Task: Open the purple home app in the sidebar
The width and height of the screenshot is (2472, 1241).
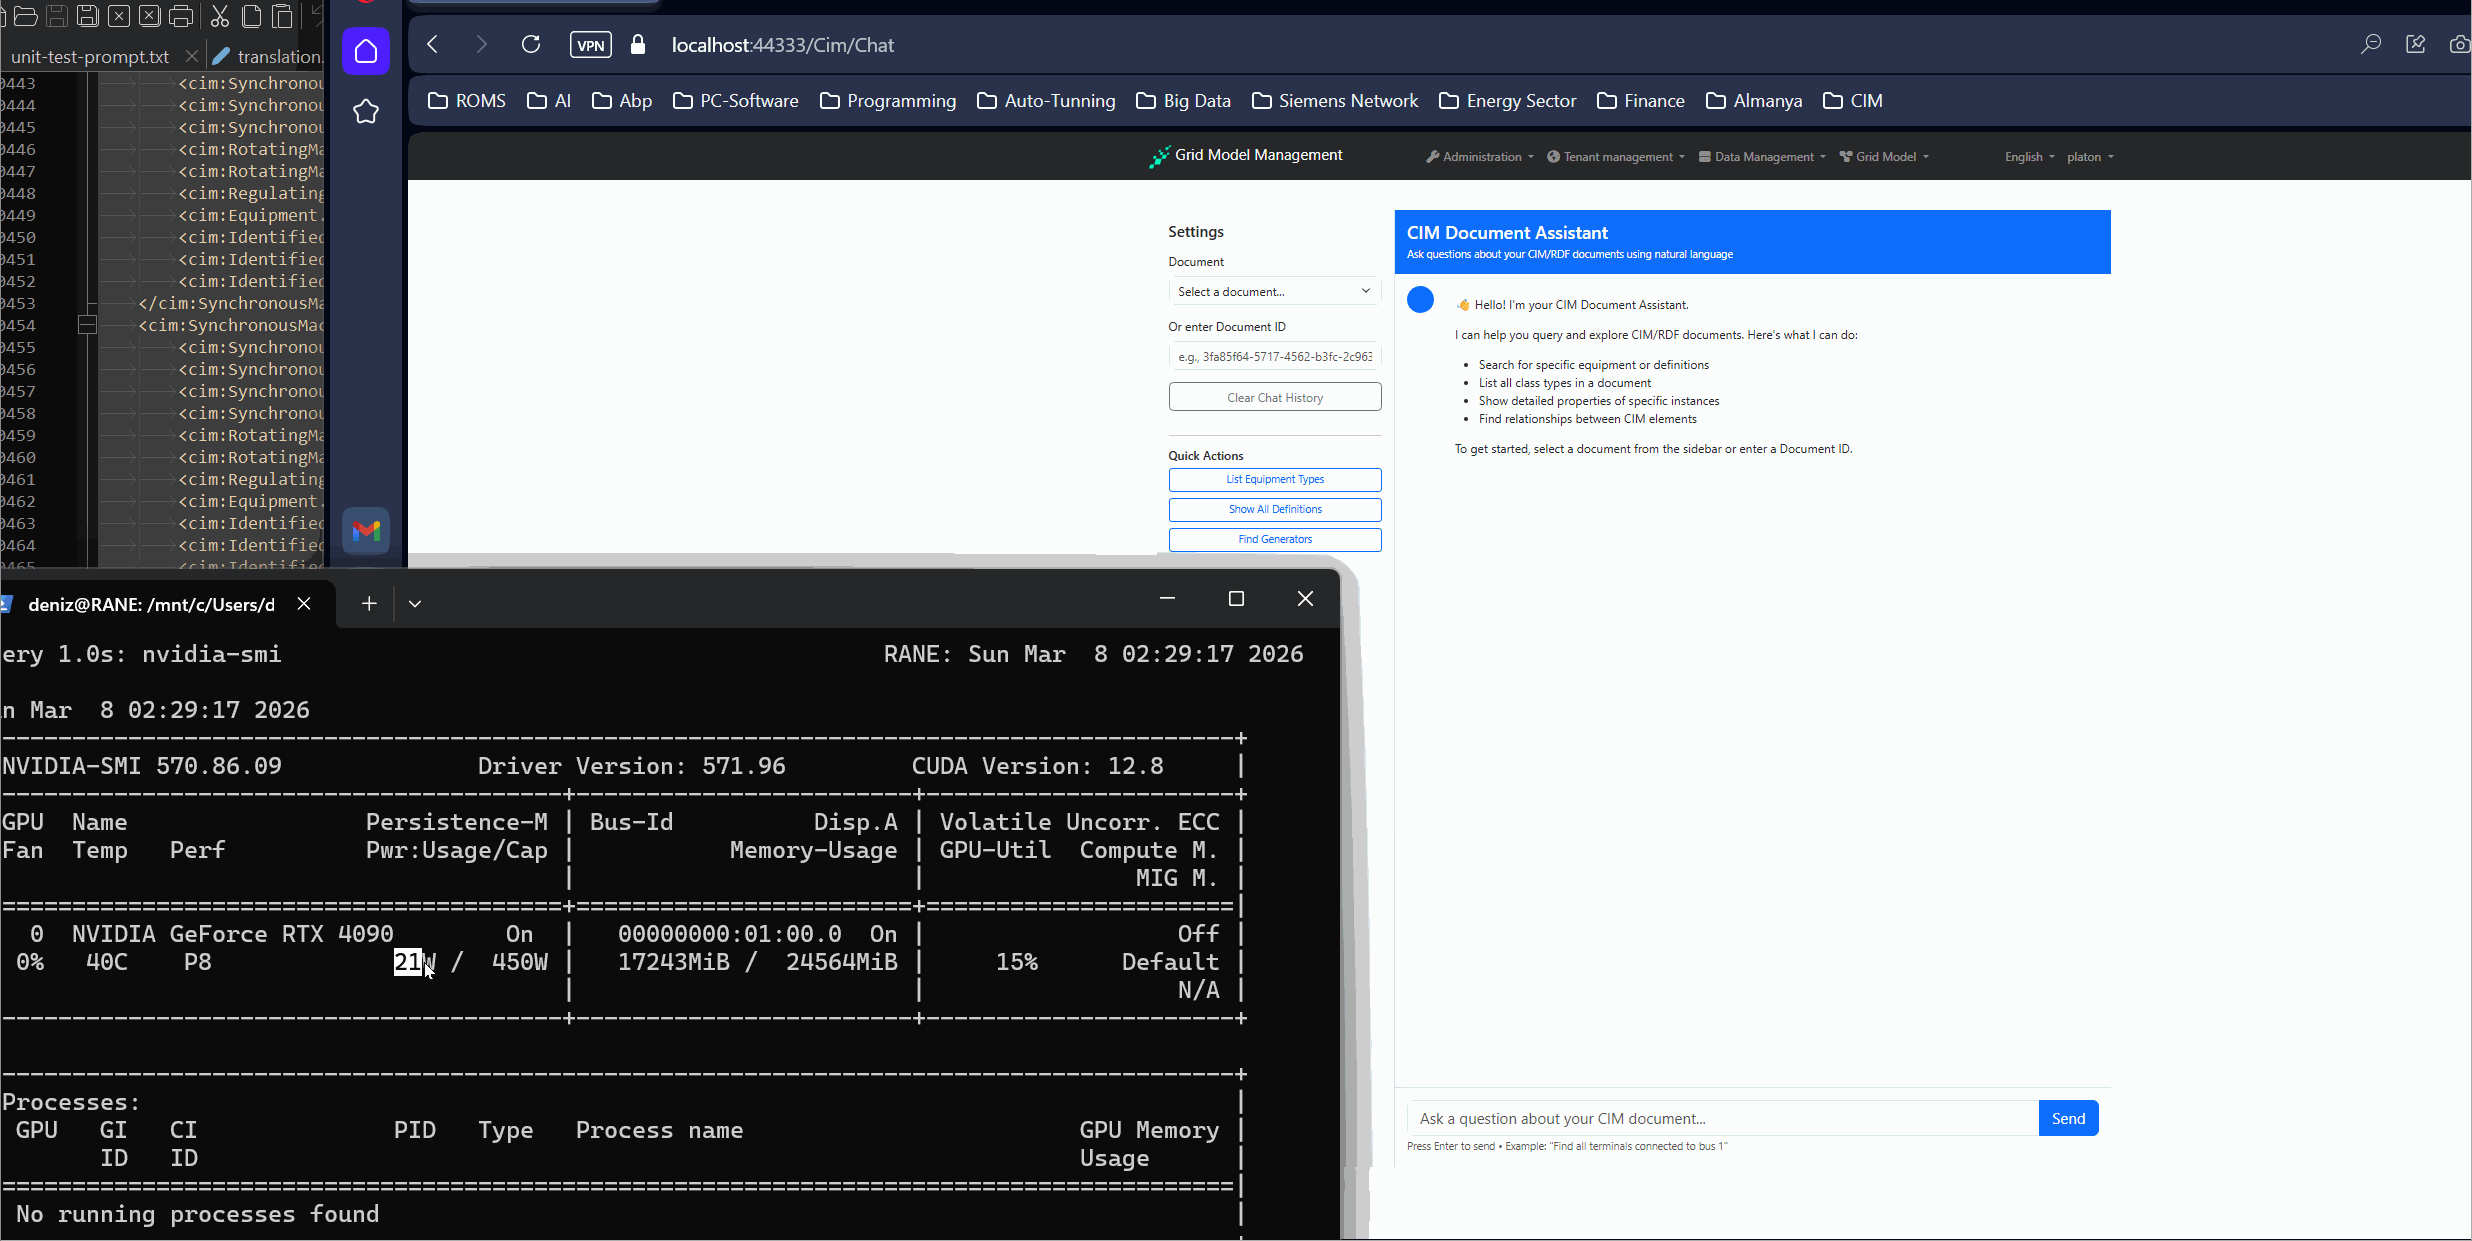Action: tap(366, 51)
